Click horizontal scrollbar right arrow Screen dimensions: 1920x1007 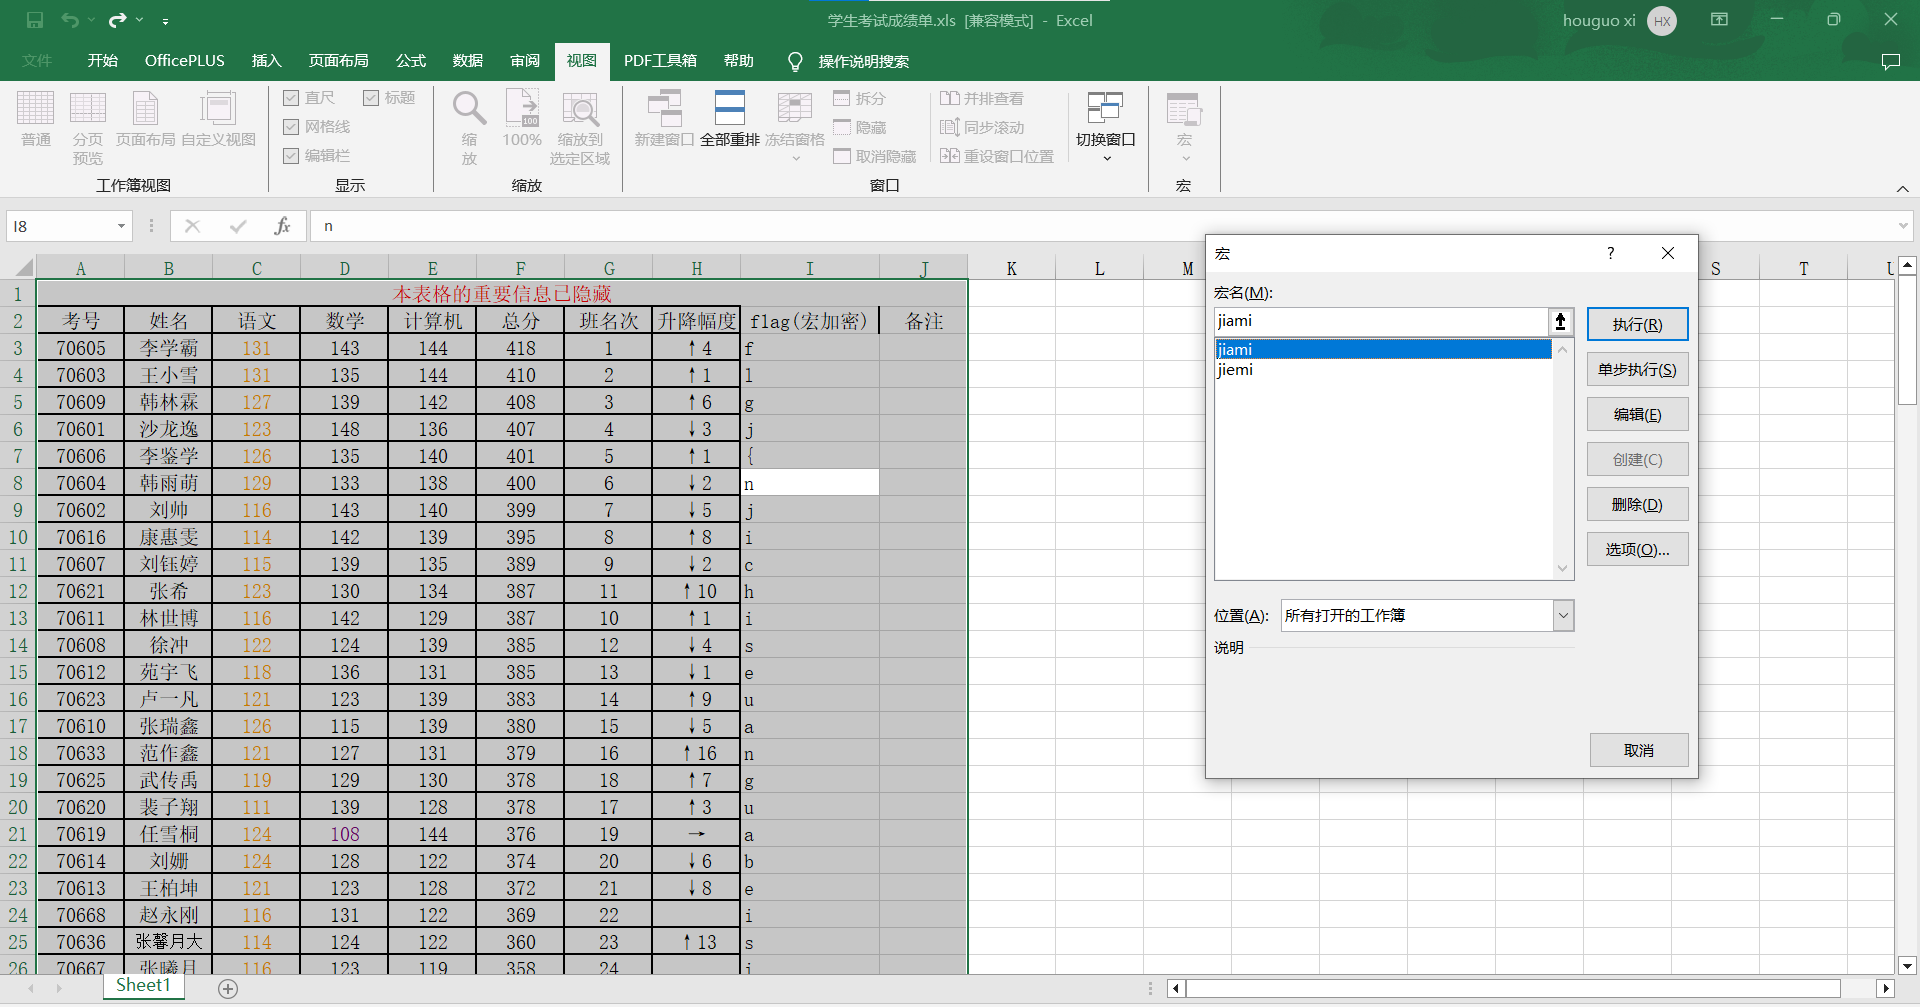[x=1885, y=988]
